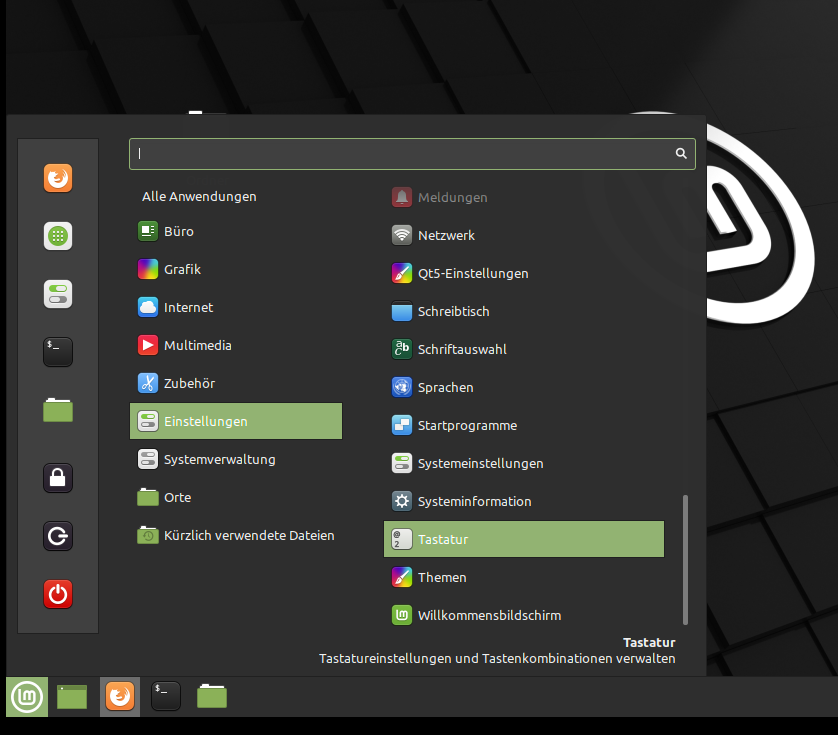Open Meldungen notifications settings
Image resolution: width=838 pixels, height=735 pixels.
point(524,197)
